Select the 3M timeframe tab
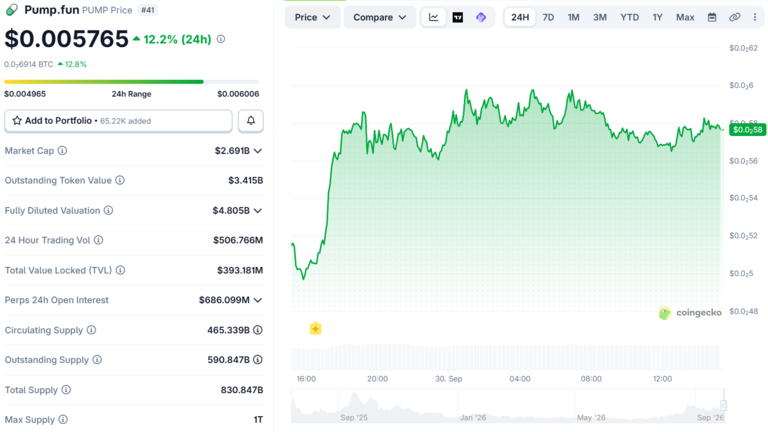This screenshot has height=432, width=768. pyautogui.click(x=600, y=17)
